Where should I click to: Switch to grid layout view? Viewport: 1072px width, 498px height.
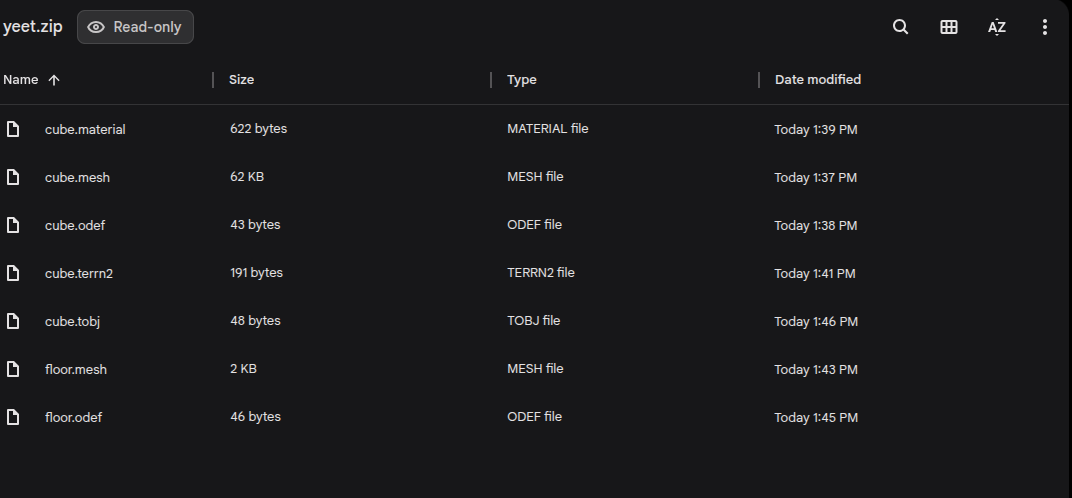948,27
